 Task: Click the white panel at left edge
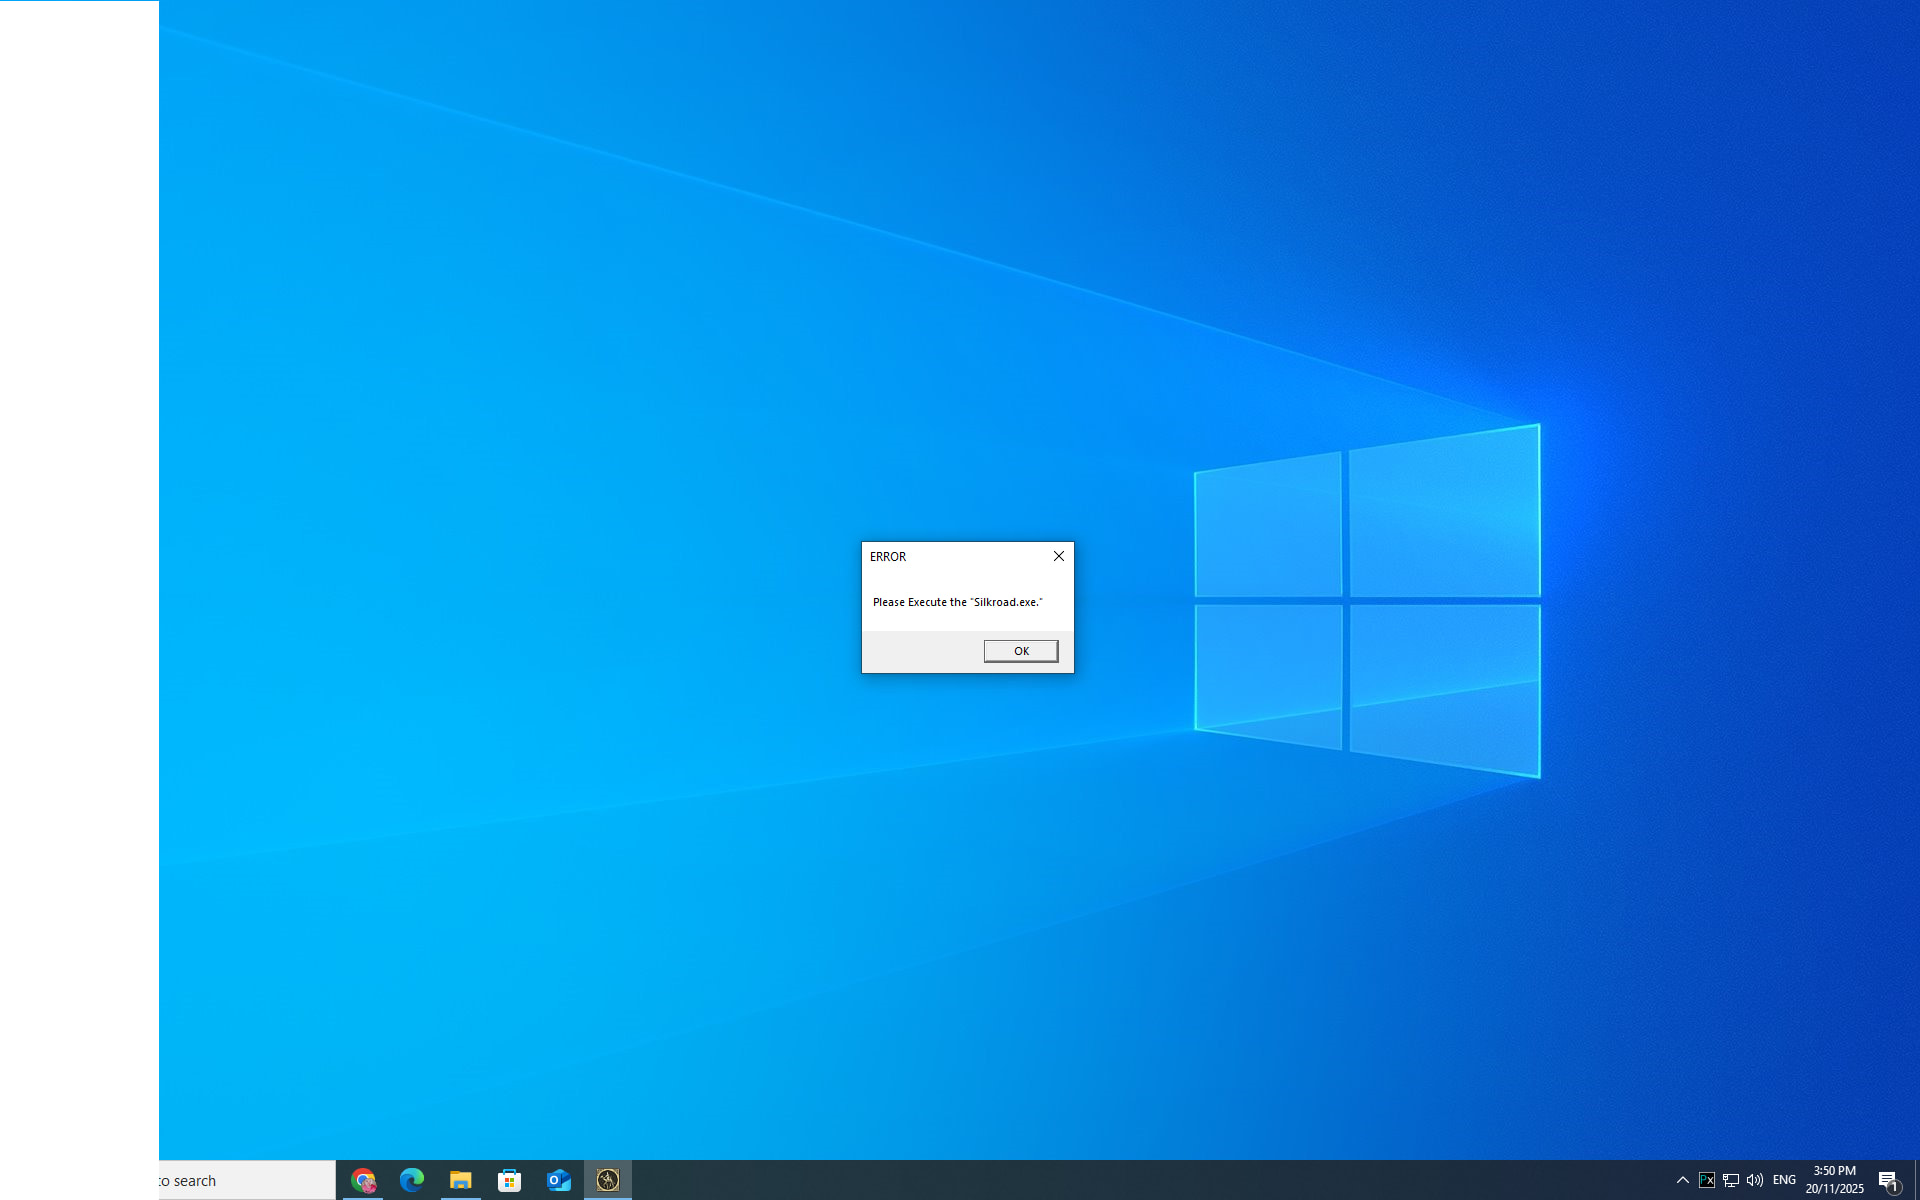pyautogui.click(x=79, y=580)
